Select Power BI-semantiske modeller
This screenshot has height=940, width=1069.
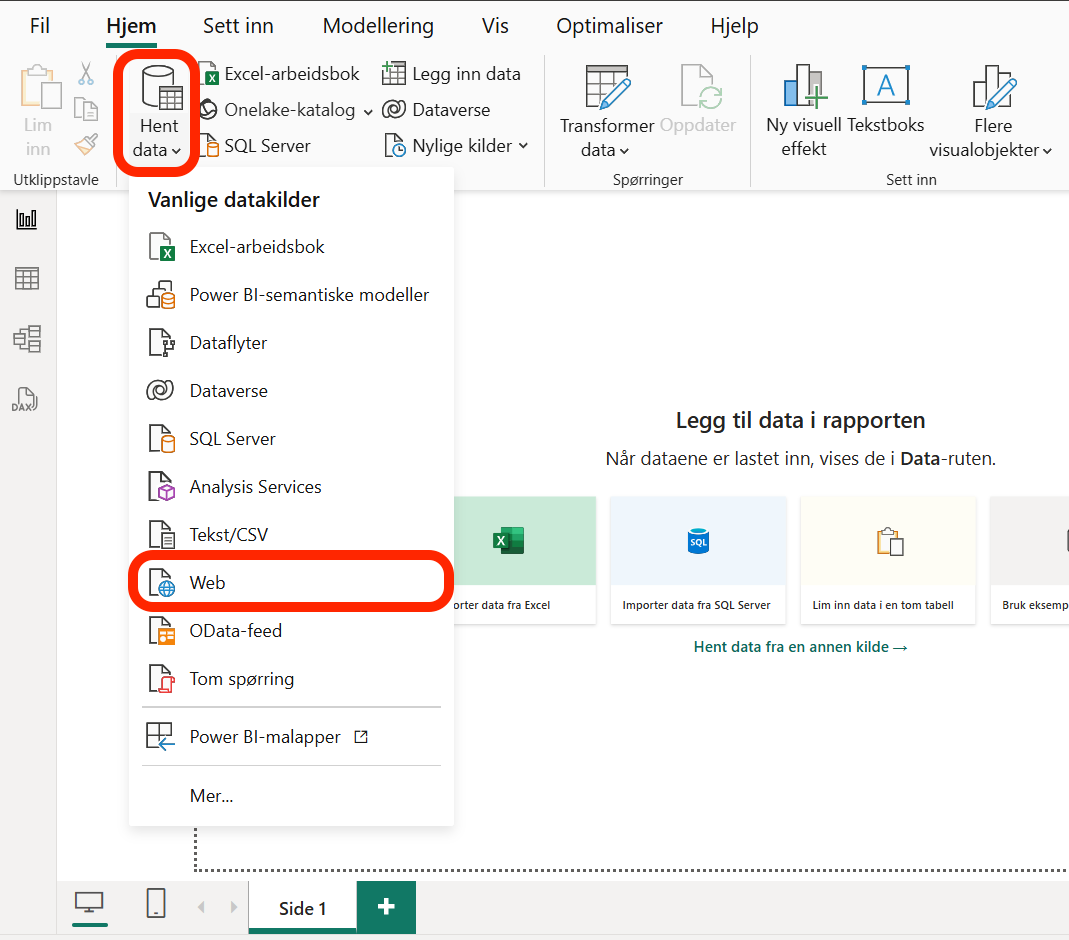[x=291, y=294]
